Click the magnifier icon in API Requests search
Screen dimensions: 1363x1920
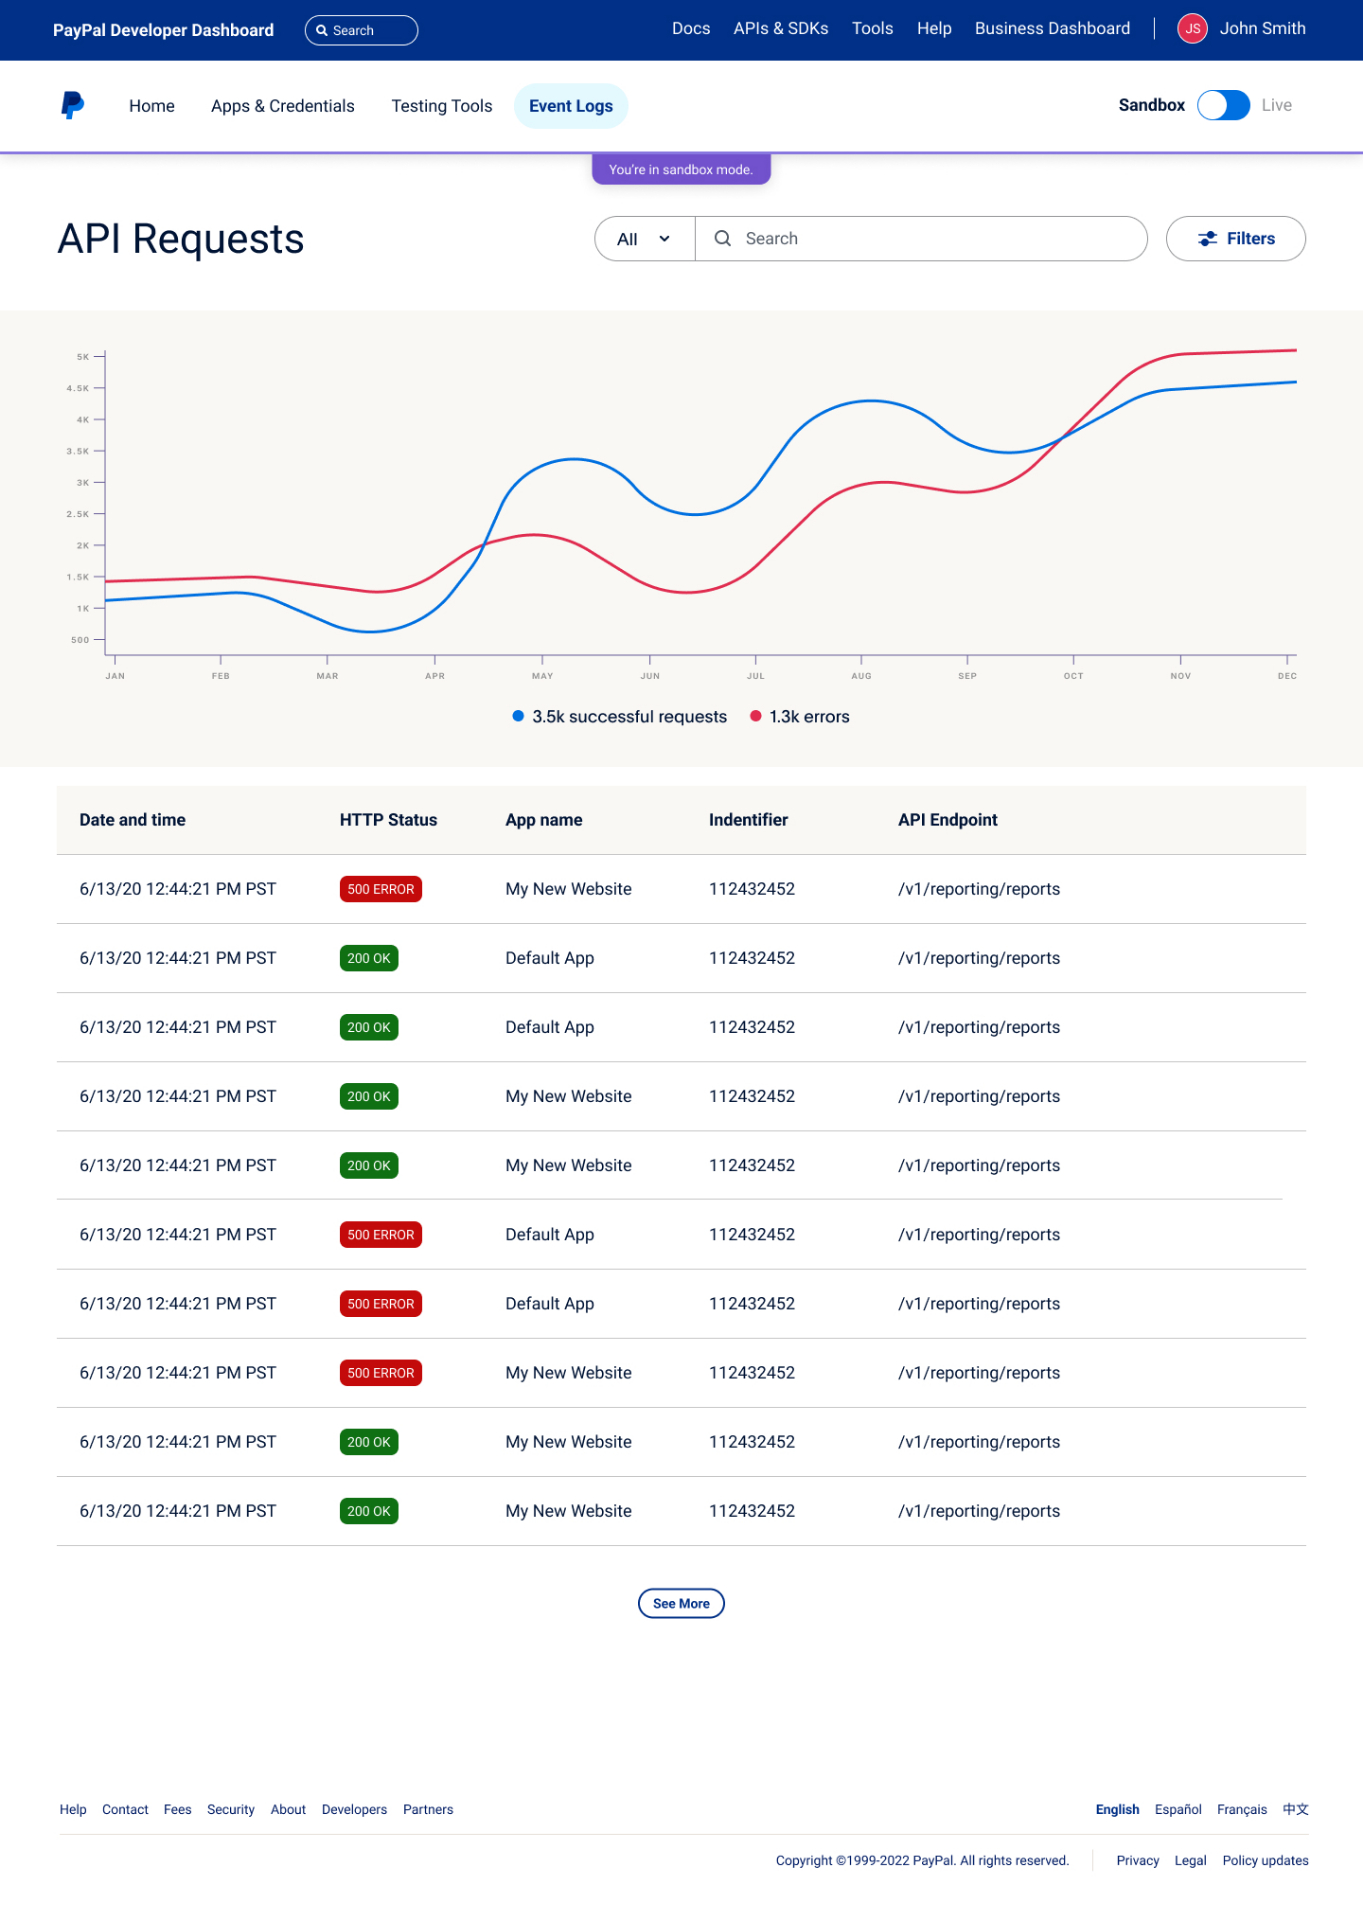point(722,238)
